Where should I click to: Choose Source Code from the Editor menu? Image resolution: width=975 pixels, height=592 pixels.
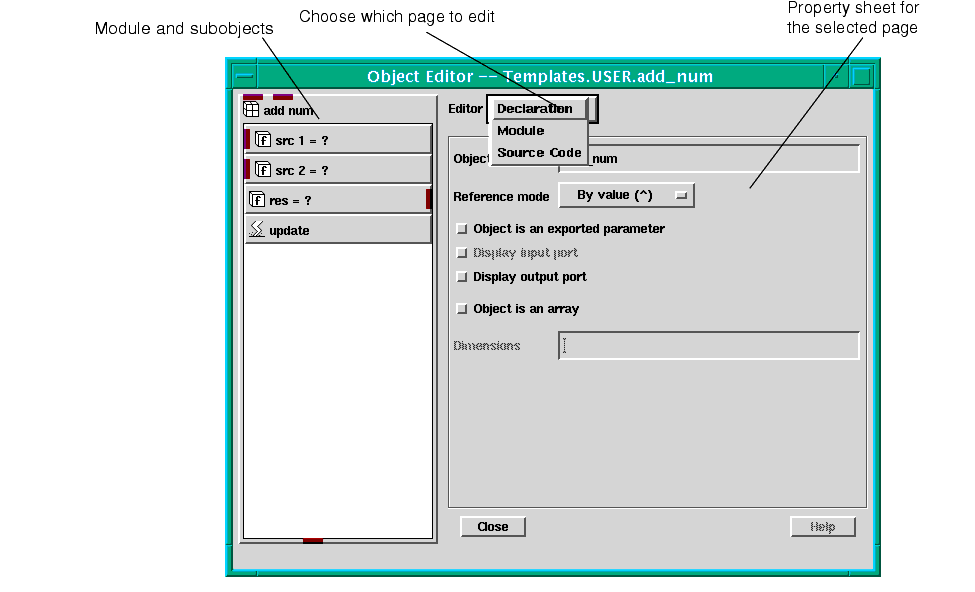(x=538, y=153)
